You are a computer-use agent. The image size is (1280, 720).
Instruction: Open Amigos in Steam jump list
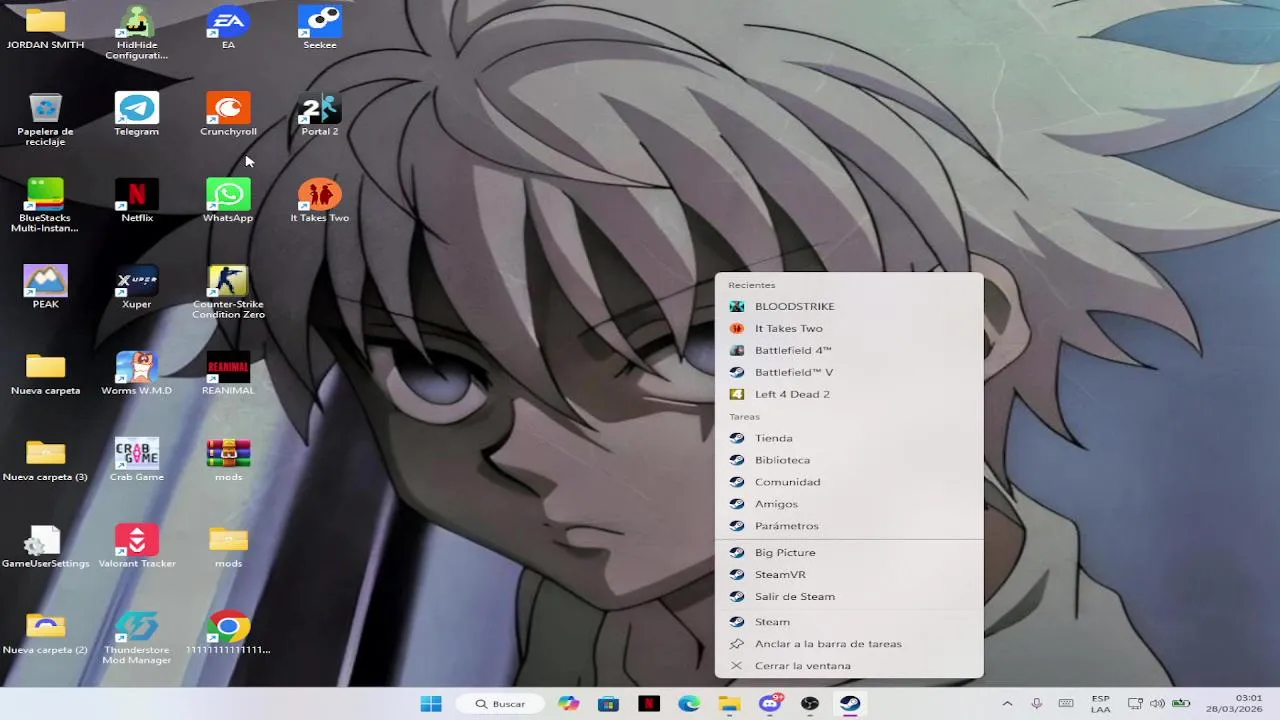pos(849,504)
